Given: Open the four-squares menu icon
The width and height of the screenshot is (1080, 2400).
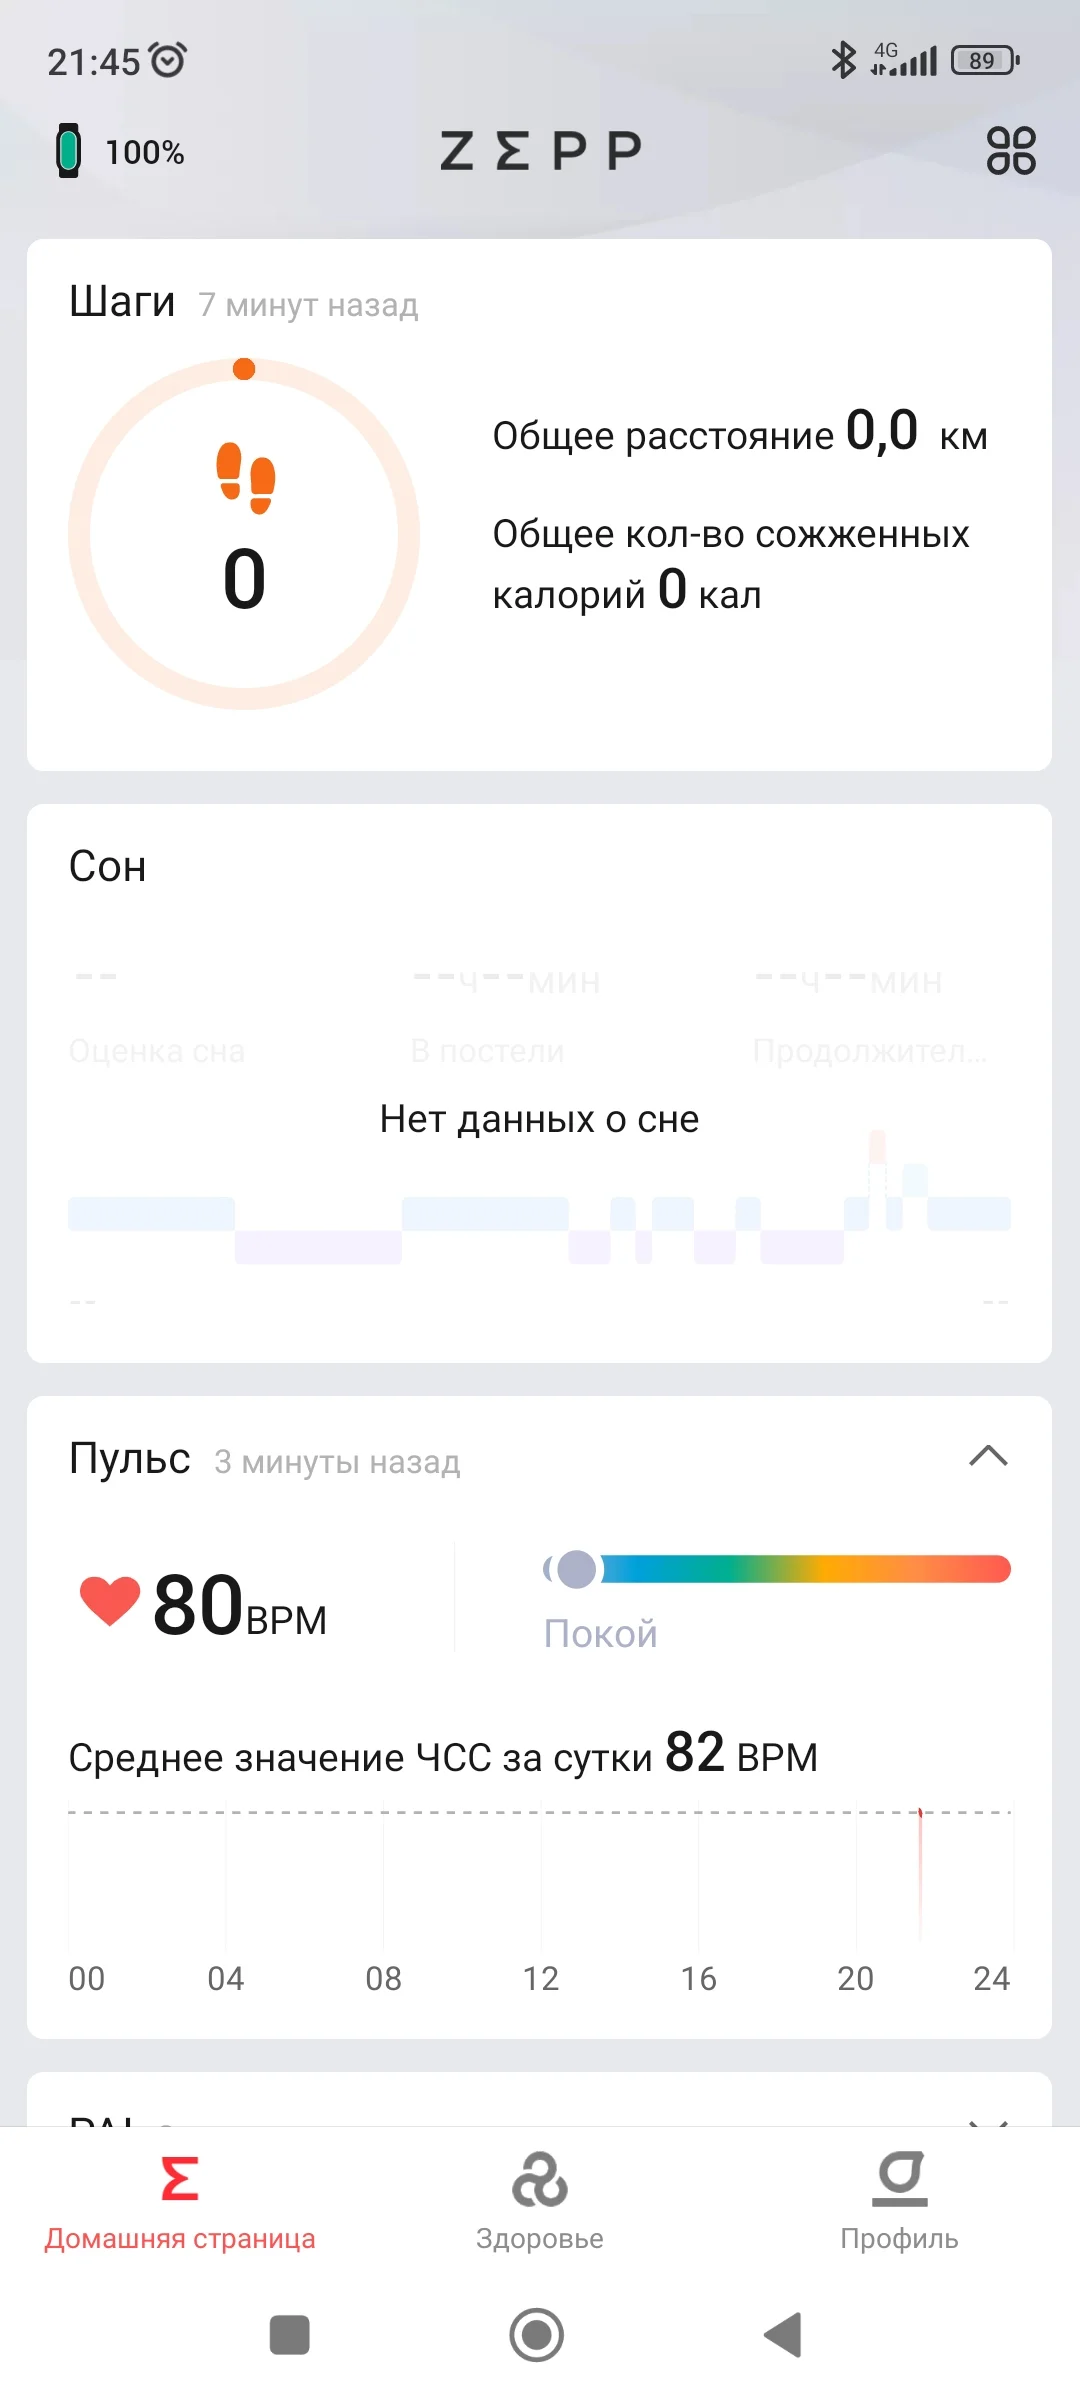Looking at the screenshot, I should click(1010, 151).
